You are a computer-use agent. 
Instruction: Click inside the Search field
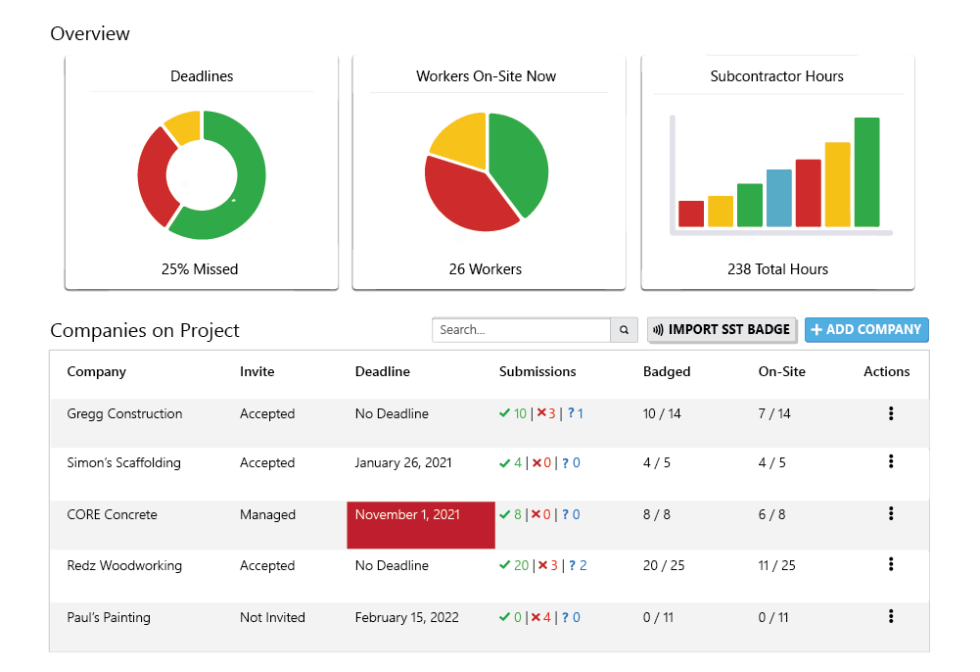520,329
